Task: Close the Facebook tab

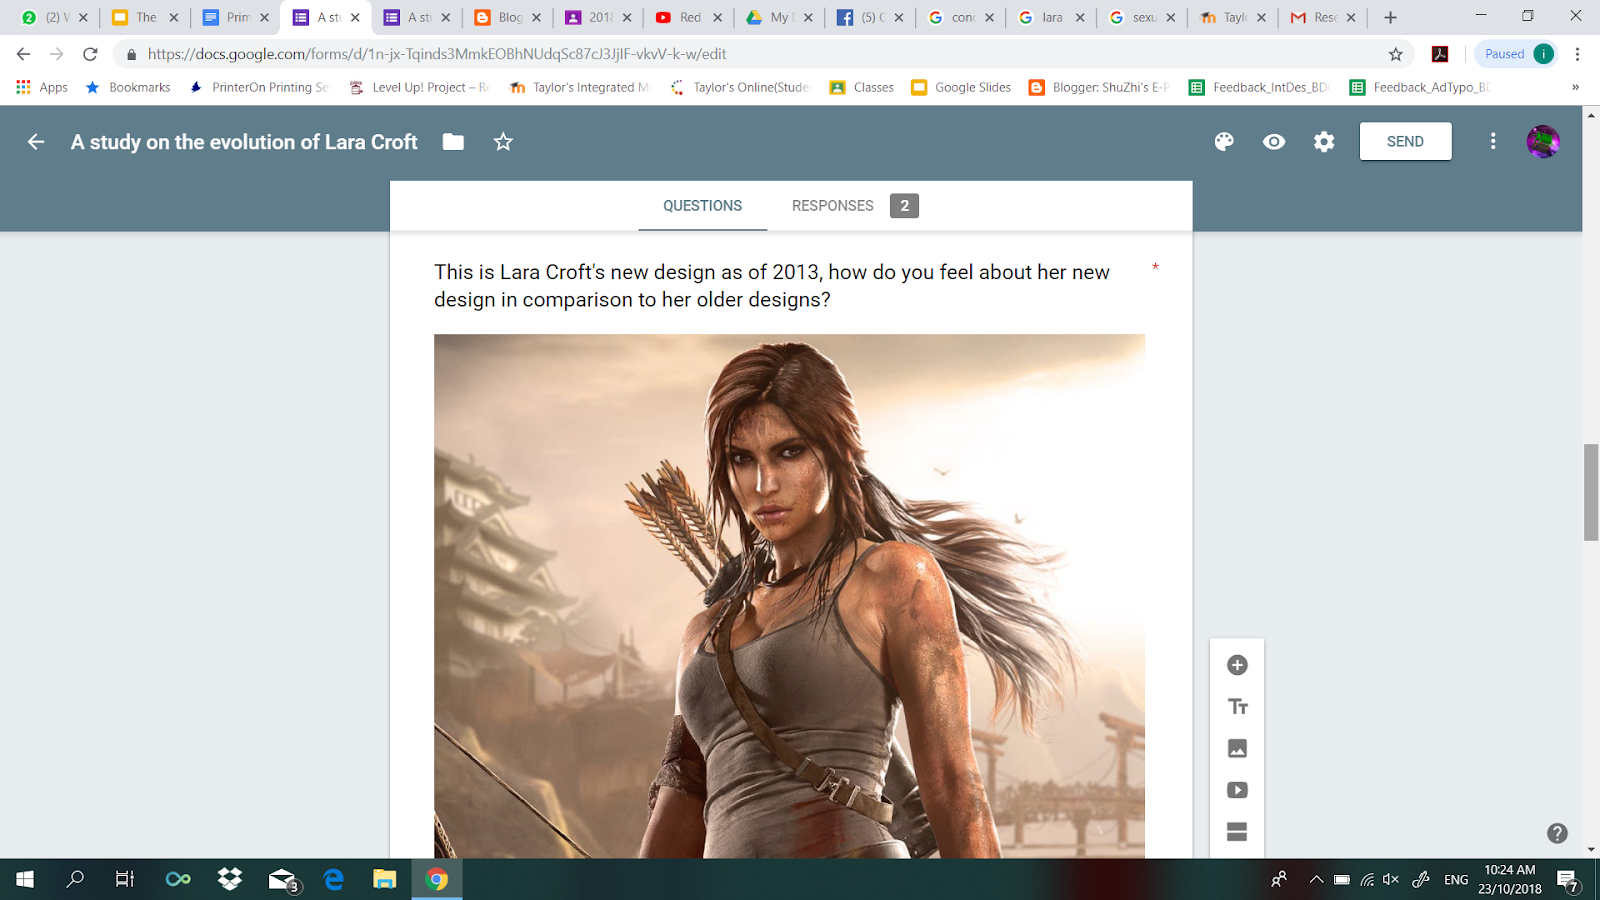Action: tap(898, 17)
